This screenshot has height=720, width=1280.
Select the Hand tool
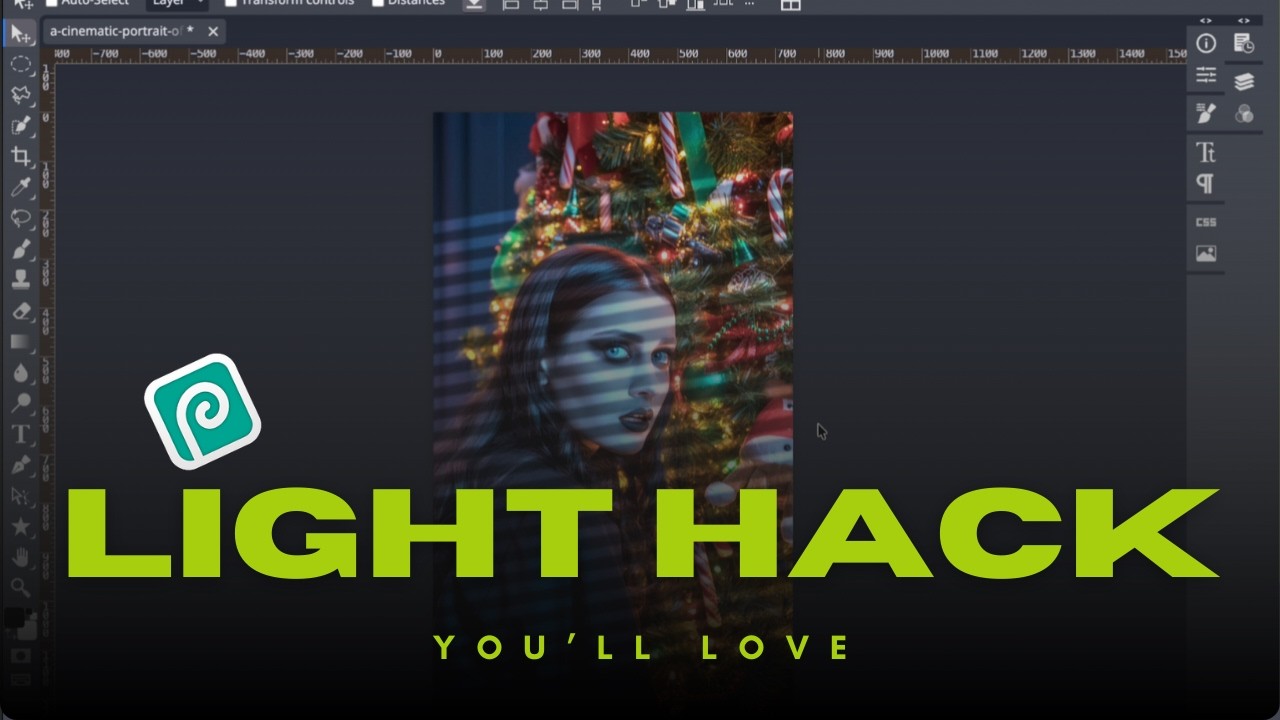point(20,557)
